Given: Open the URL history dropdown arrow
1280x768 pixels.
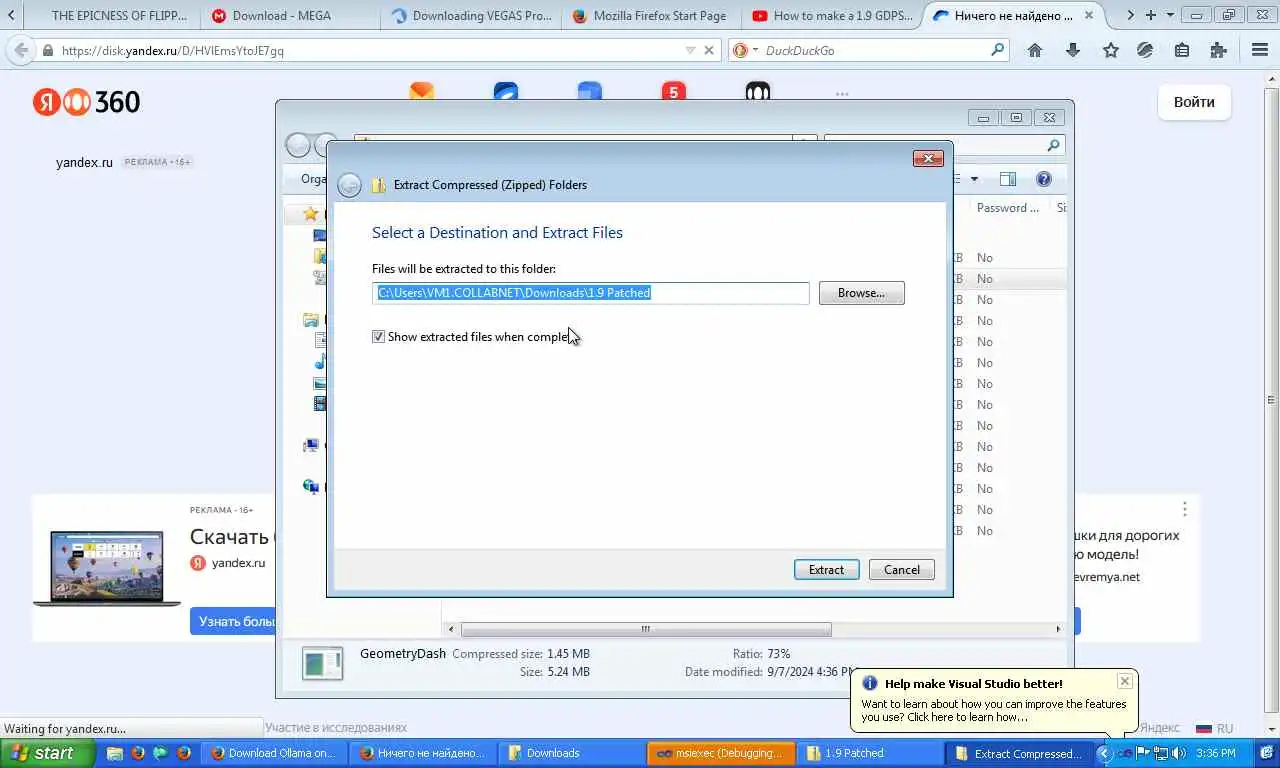Looking at the screenshot, I should 690,50.
